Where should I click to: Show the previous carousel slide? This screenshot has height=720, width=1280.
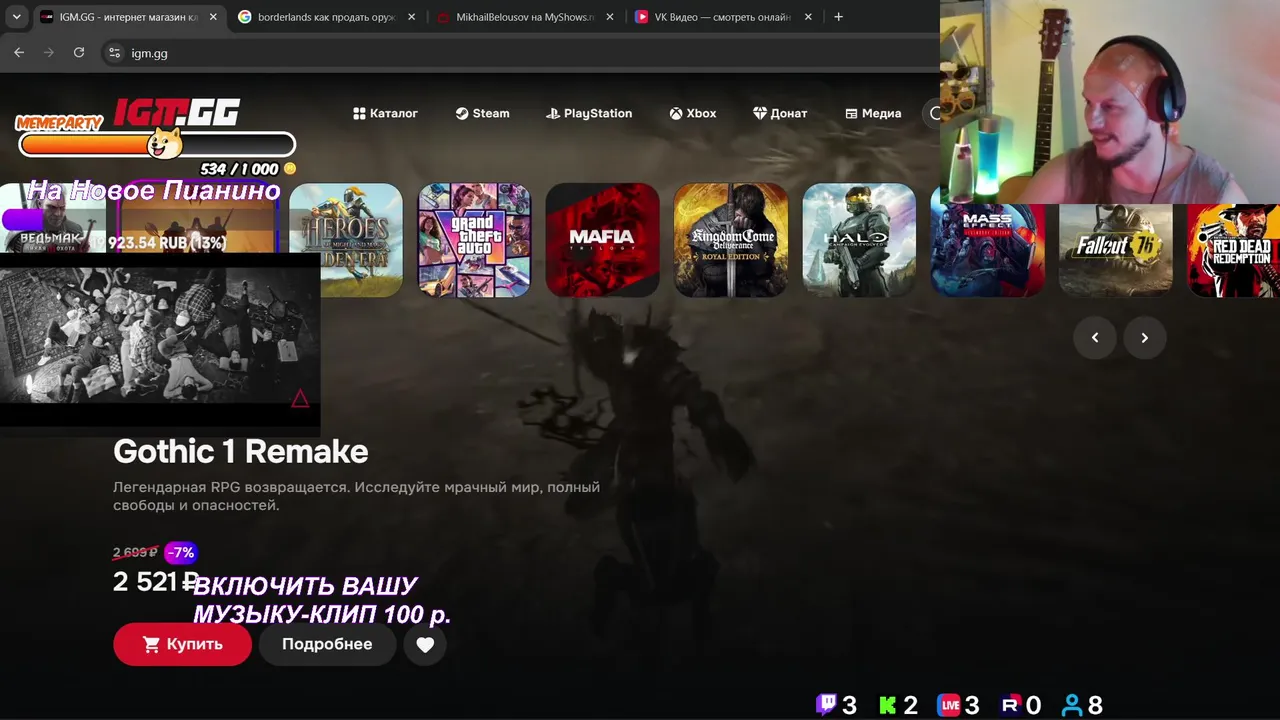(x=1095, y=337)
